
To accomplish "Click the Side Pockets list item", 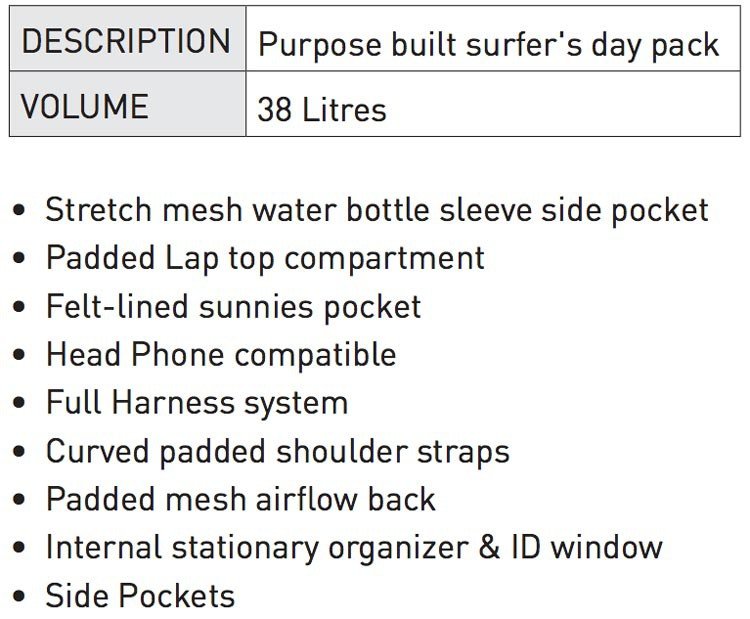I will point(140,596).
